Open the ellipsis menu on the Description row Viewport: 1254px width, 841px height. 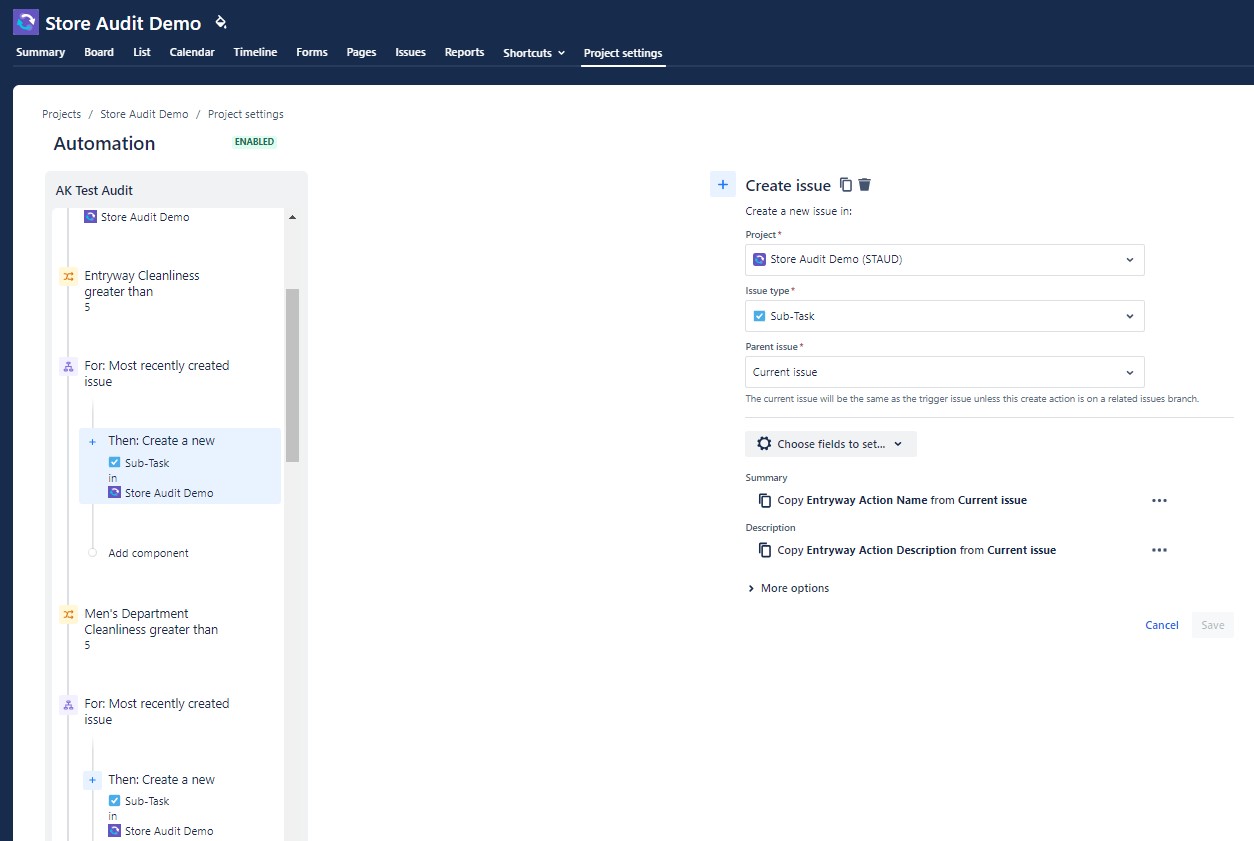tap(1159, 550)
